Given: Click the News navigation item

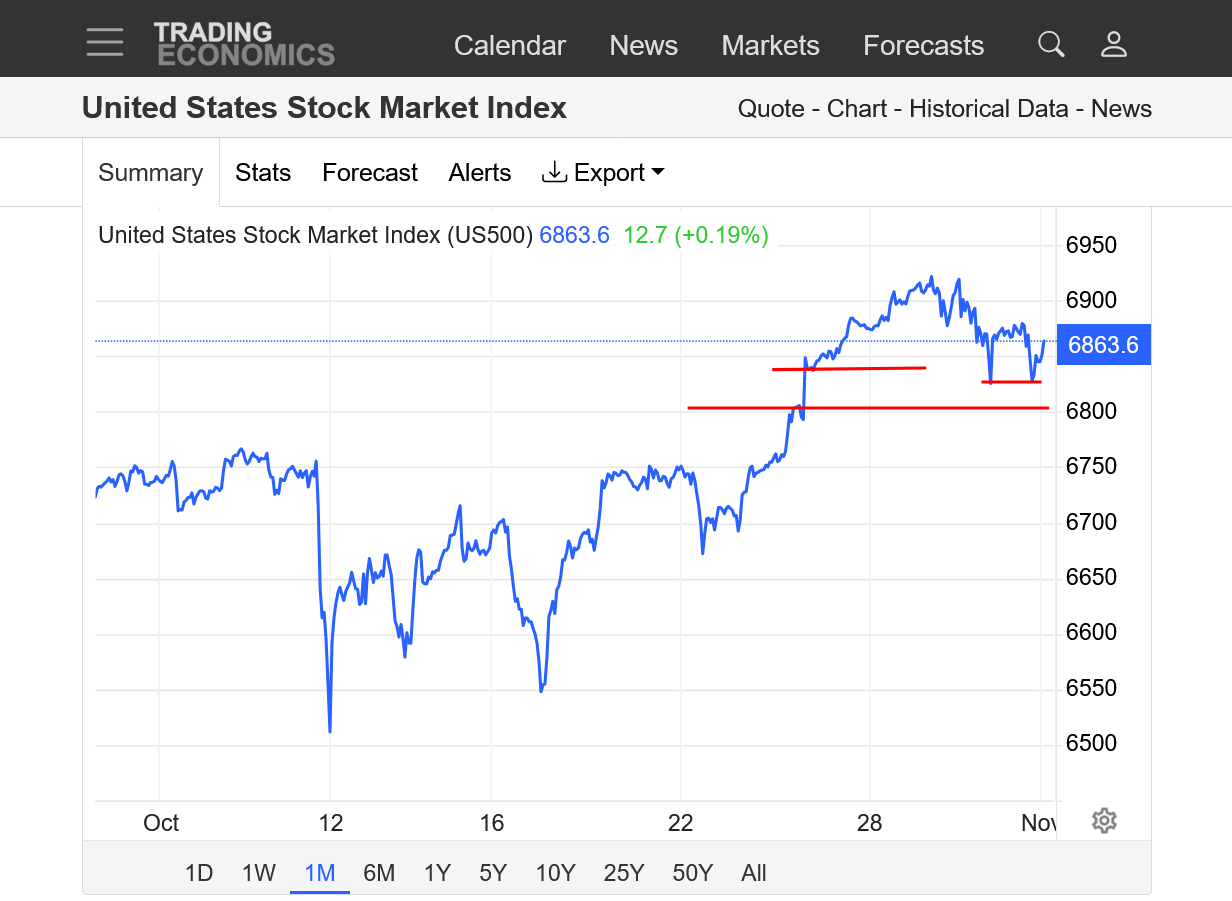Looking at the screenshot, I should click(x=643, y=46).
